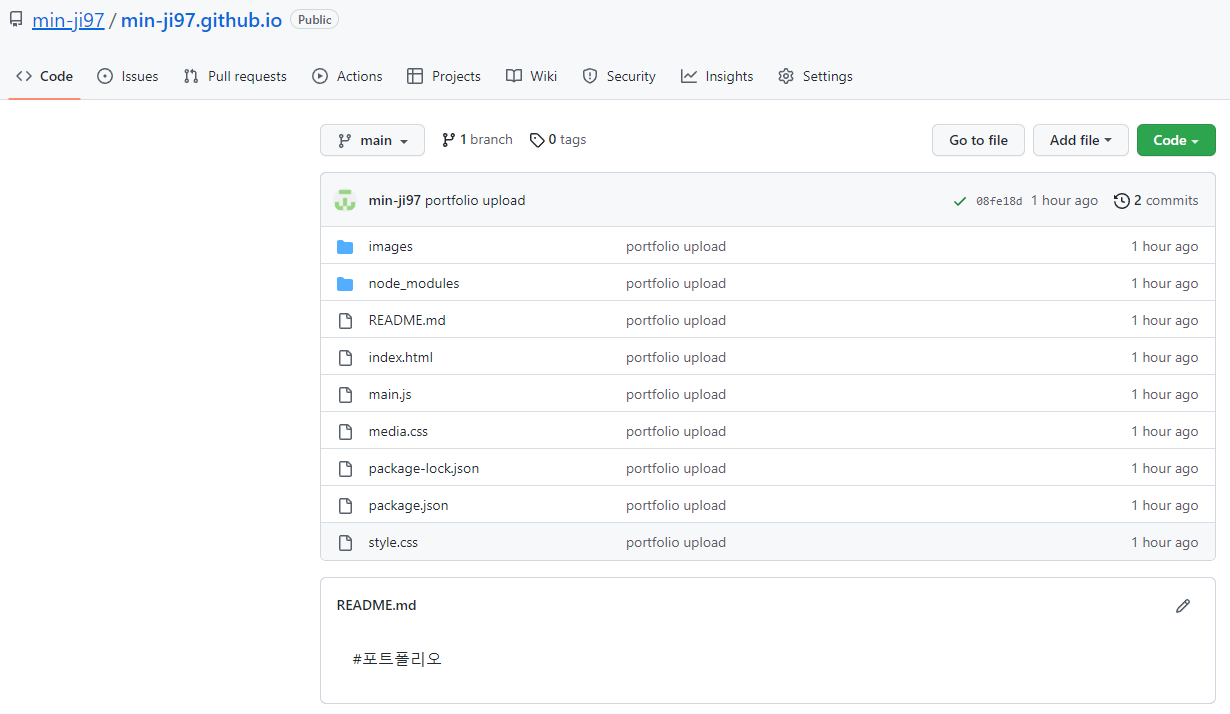Click the Go to file button
Screen dimensions: 1230x714
[x=978, y=140]
